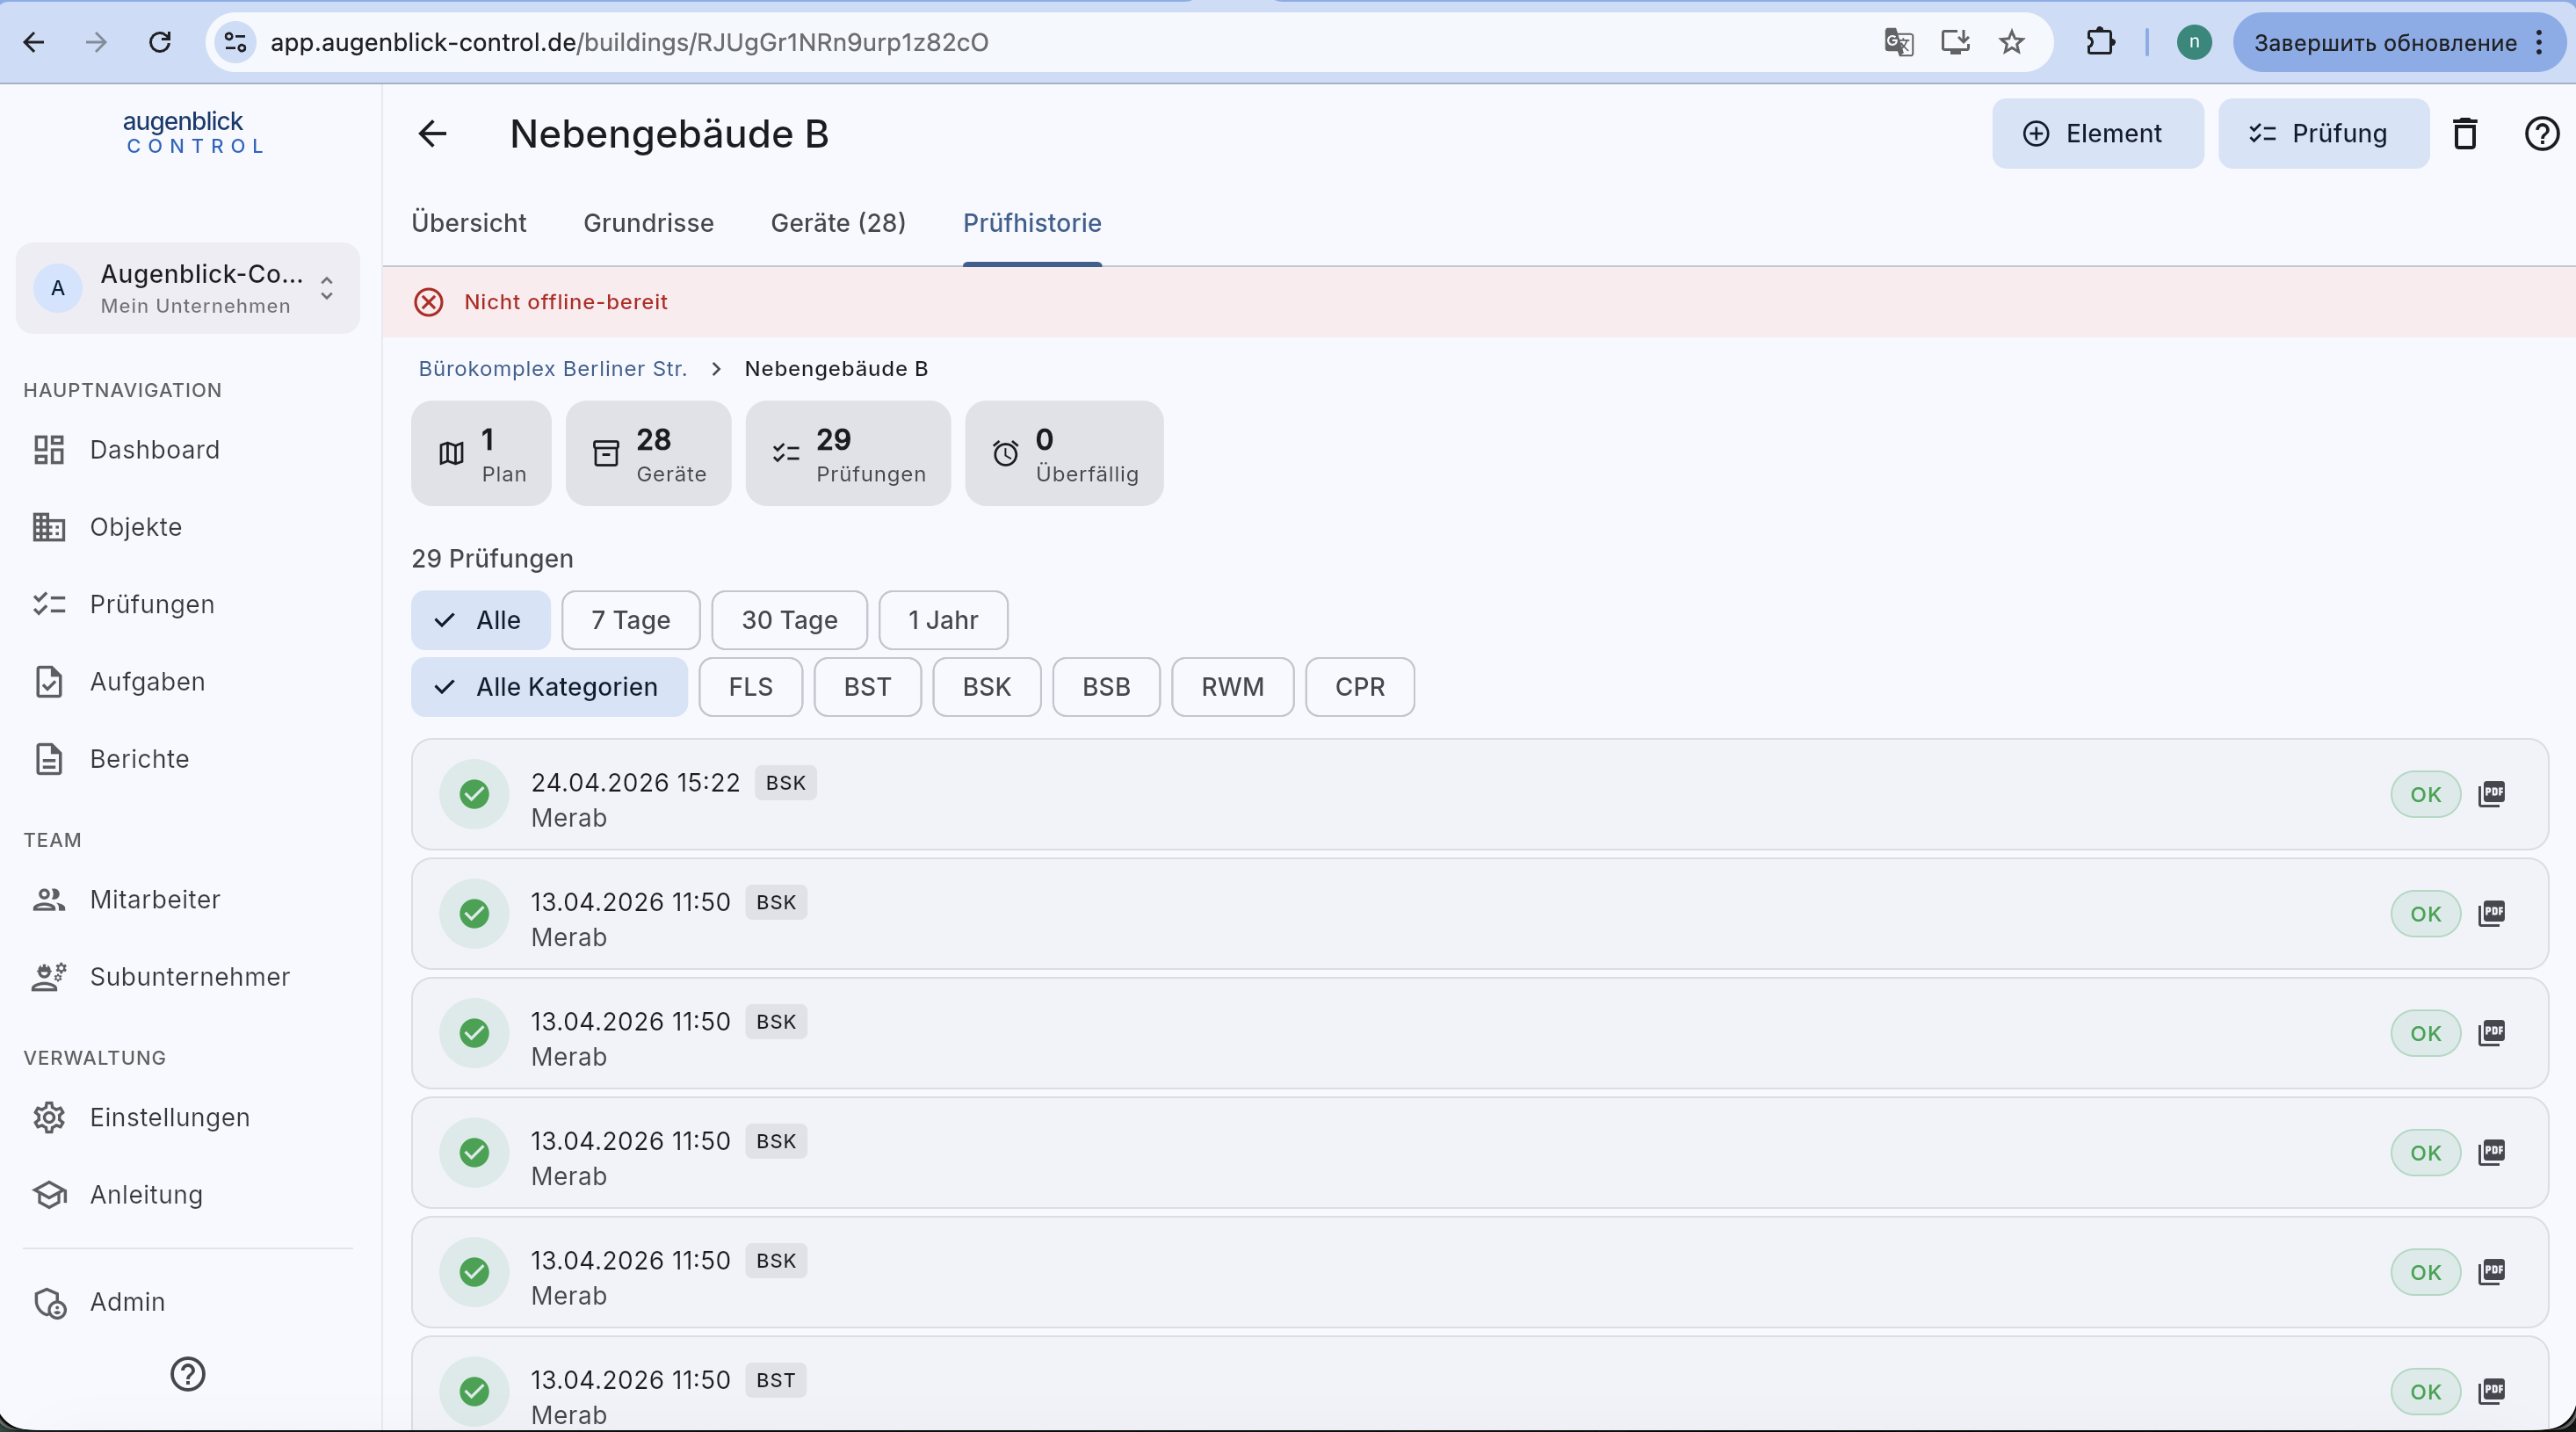Click the 1 Plan stat card
The height and width of the screenshot is (1432, 2576).
click(x=481, y=453)
